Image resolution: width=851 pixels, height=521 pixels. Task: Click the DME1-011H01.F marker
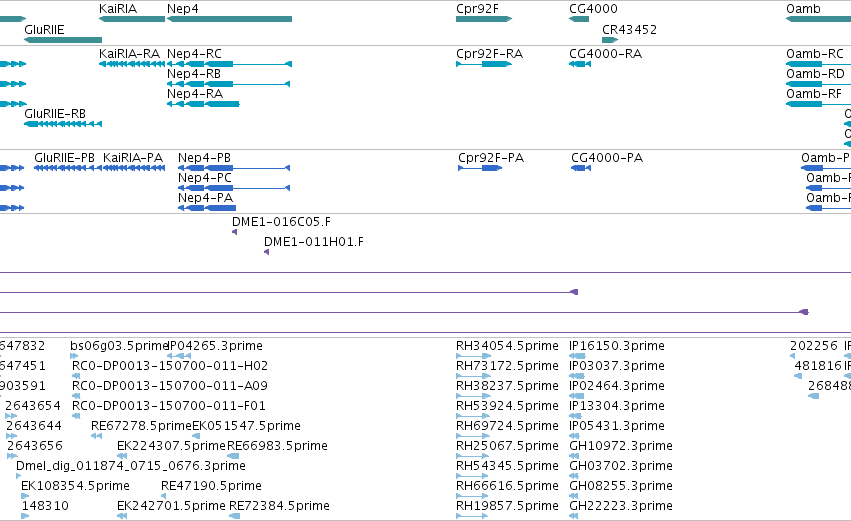[x=266, y=252]
